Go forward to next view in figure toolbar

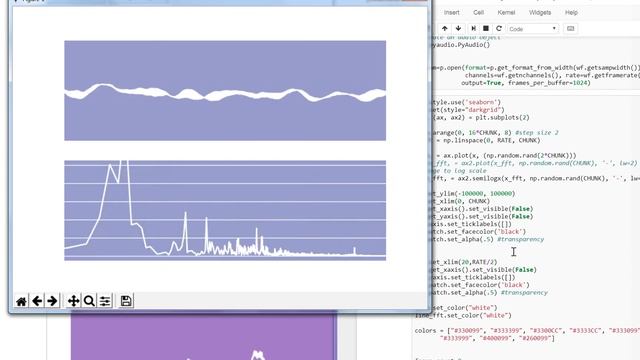[x=52, y=301]
